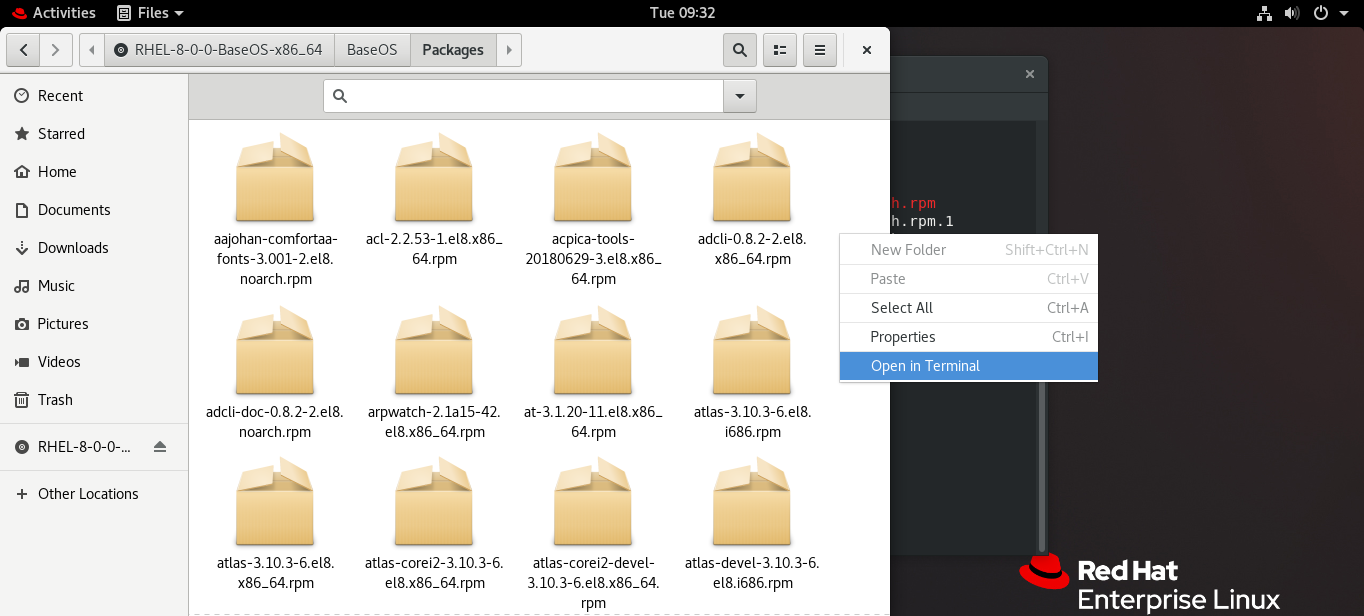Eject the RHEL-8-0-0 disc in sidebar

click(160, 447)
